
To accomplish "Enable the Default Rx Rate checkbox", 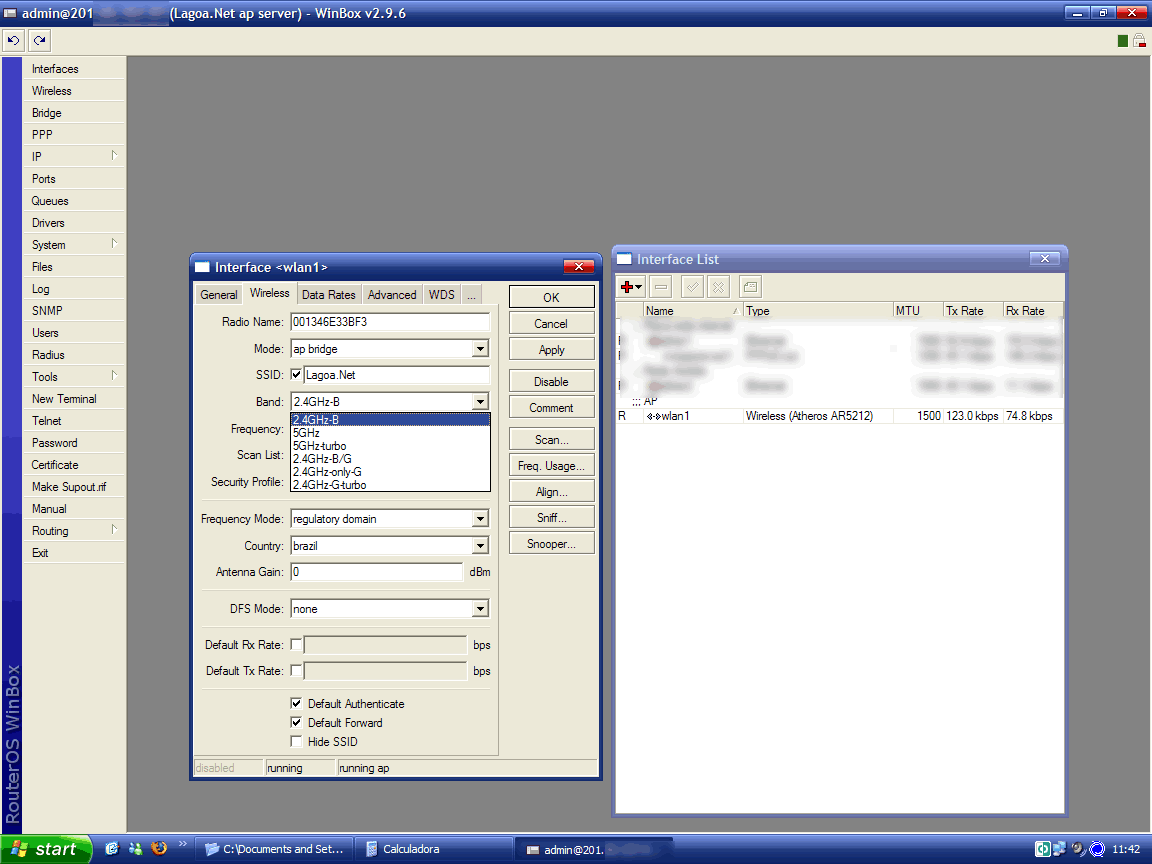I will tap(296, 644).
